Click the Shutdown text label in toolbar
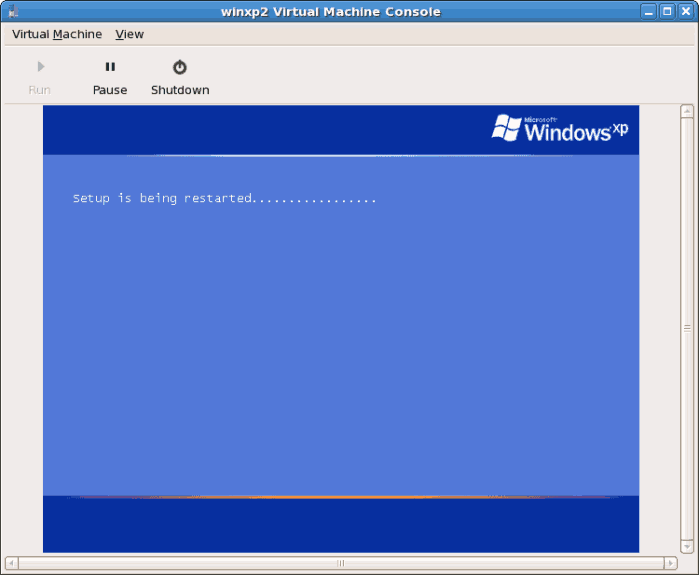This screenshot has height=575, width=699. click(180, 90)
